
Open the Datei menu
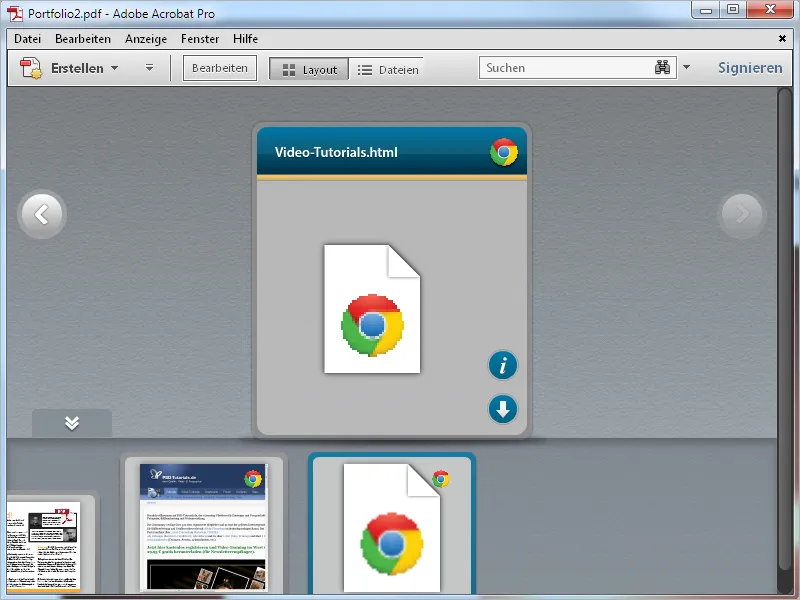click(28, 39)
